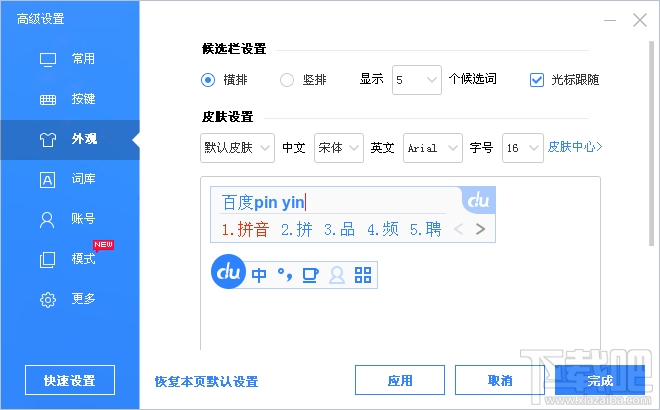The width and height of the screenshot is (660, 410).
Task: Select the 竖排 vertical layout radio
Action: coord(287,80)
